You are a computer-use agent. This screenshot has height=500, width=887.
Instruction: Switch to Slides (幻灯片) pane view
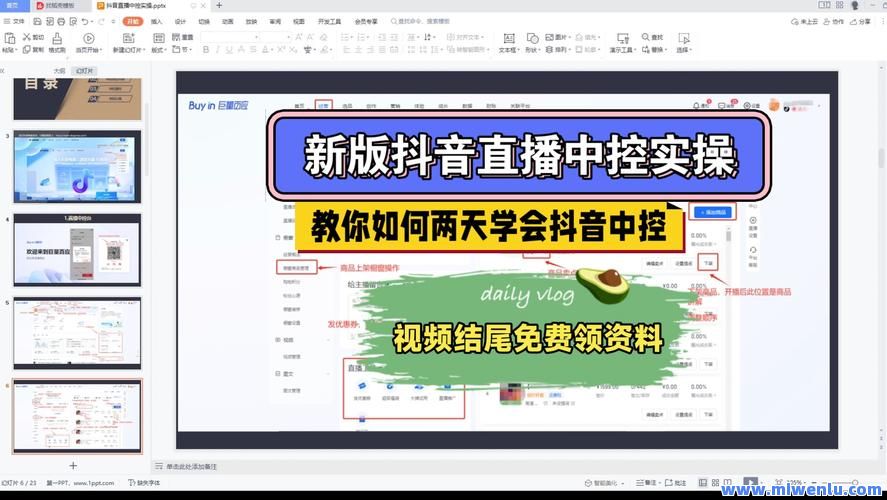85,71
